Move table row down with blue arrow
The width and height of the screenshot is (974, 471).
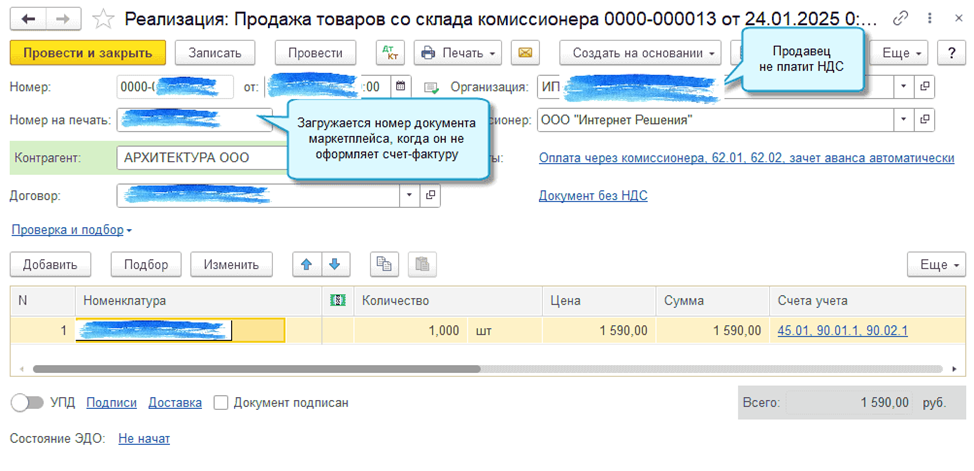coord(335,264)
